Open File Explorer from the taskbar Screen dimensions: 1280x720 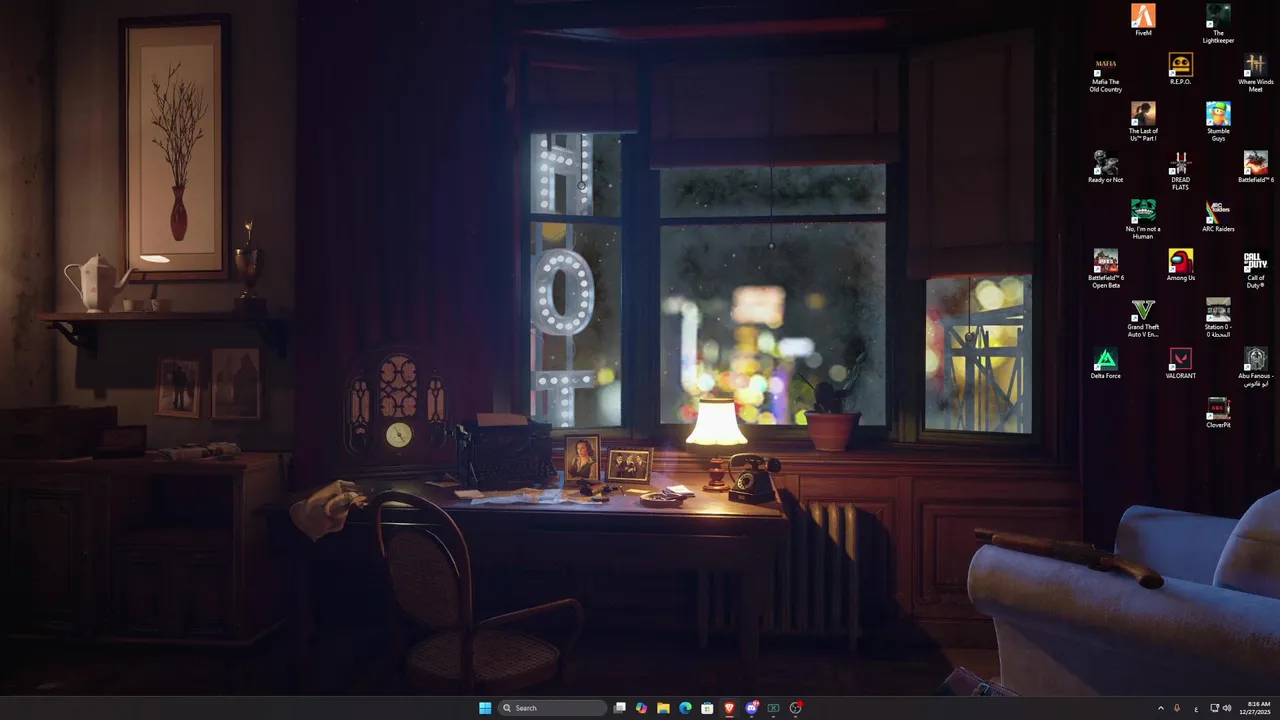(x=663, y=708)
